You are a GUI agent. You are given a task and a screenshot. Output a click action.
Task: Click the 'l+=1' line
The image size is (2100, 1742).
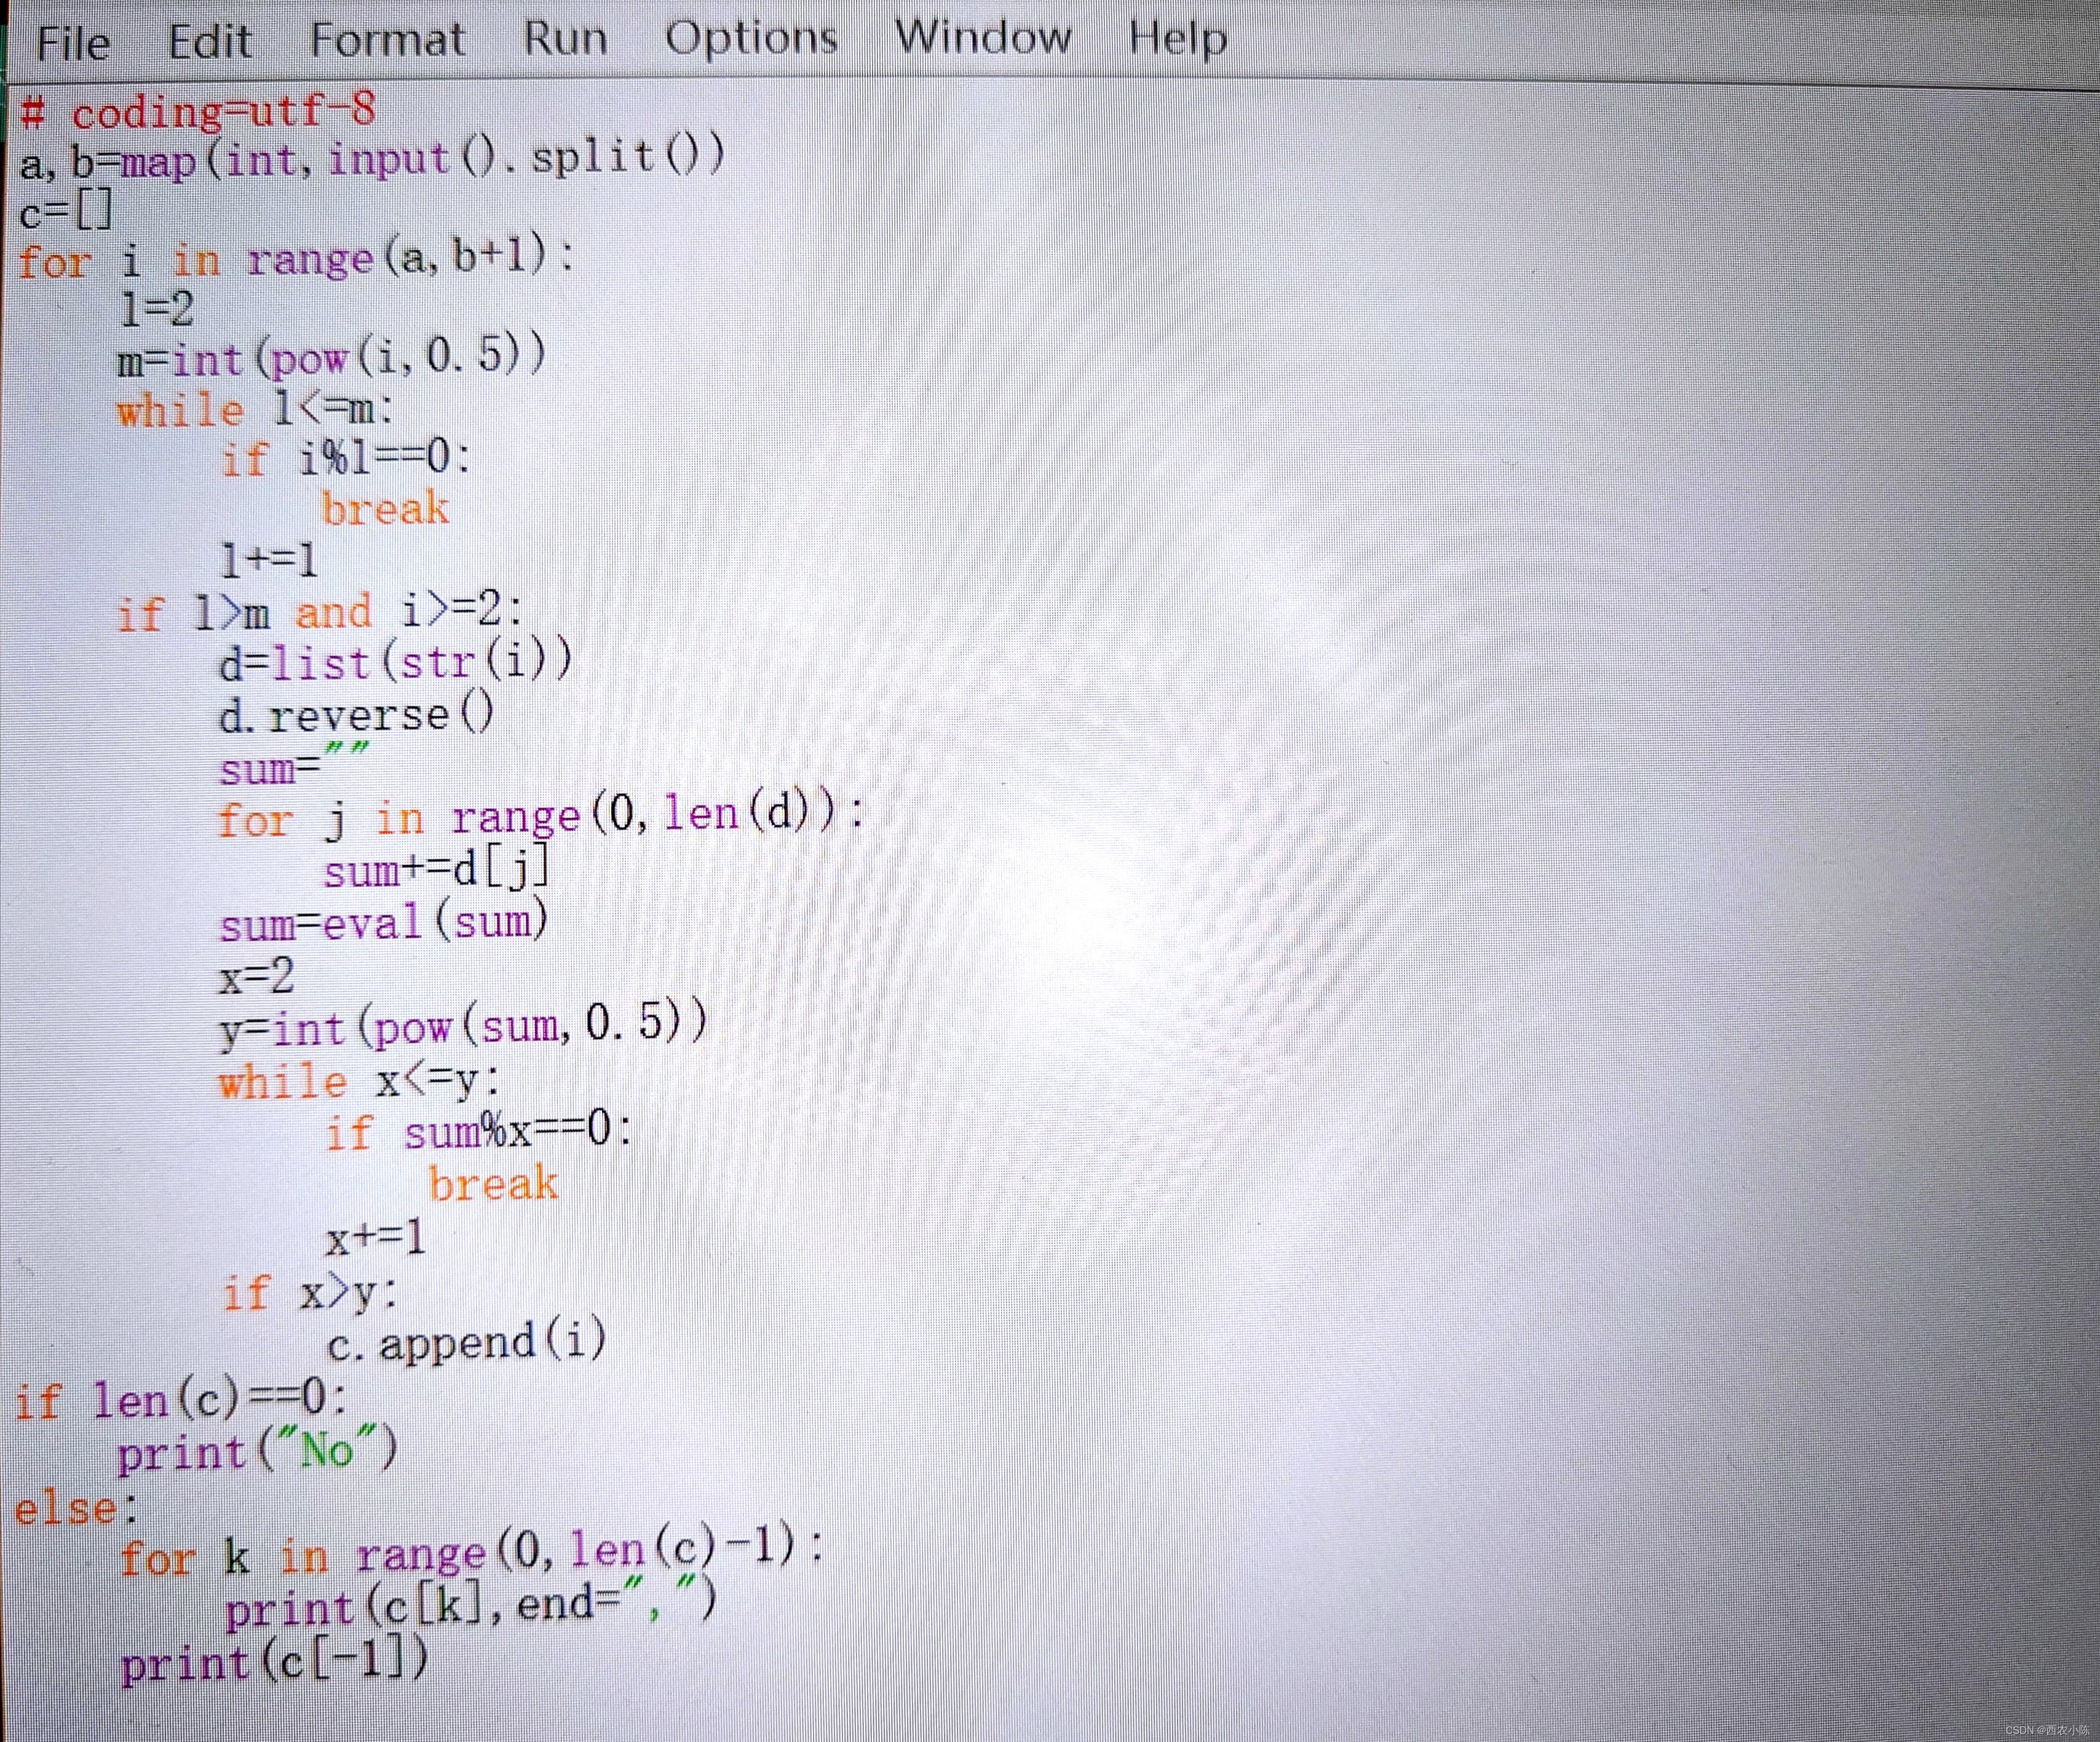click(269, 560)
